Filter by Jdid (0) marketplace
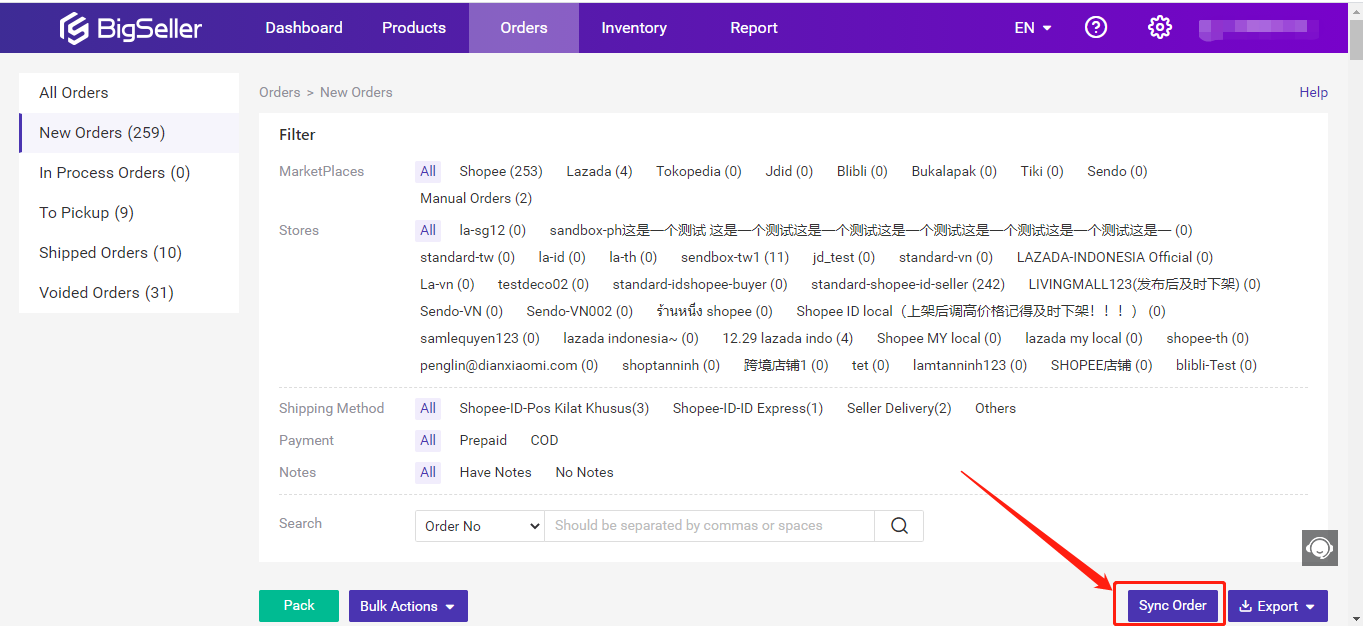 [x=789, y=172]
